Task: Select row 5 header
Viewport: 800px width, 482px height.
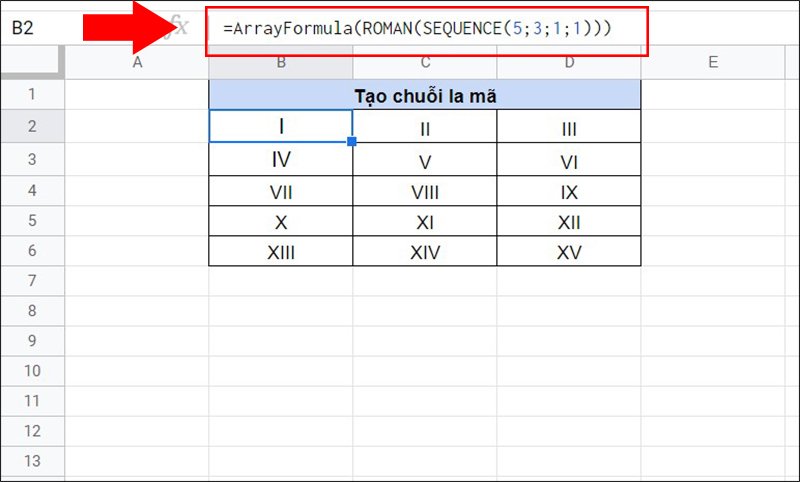Action: pos(32,221)
